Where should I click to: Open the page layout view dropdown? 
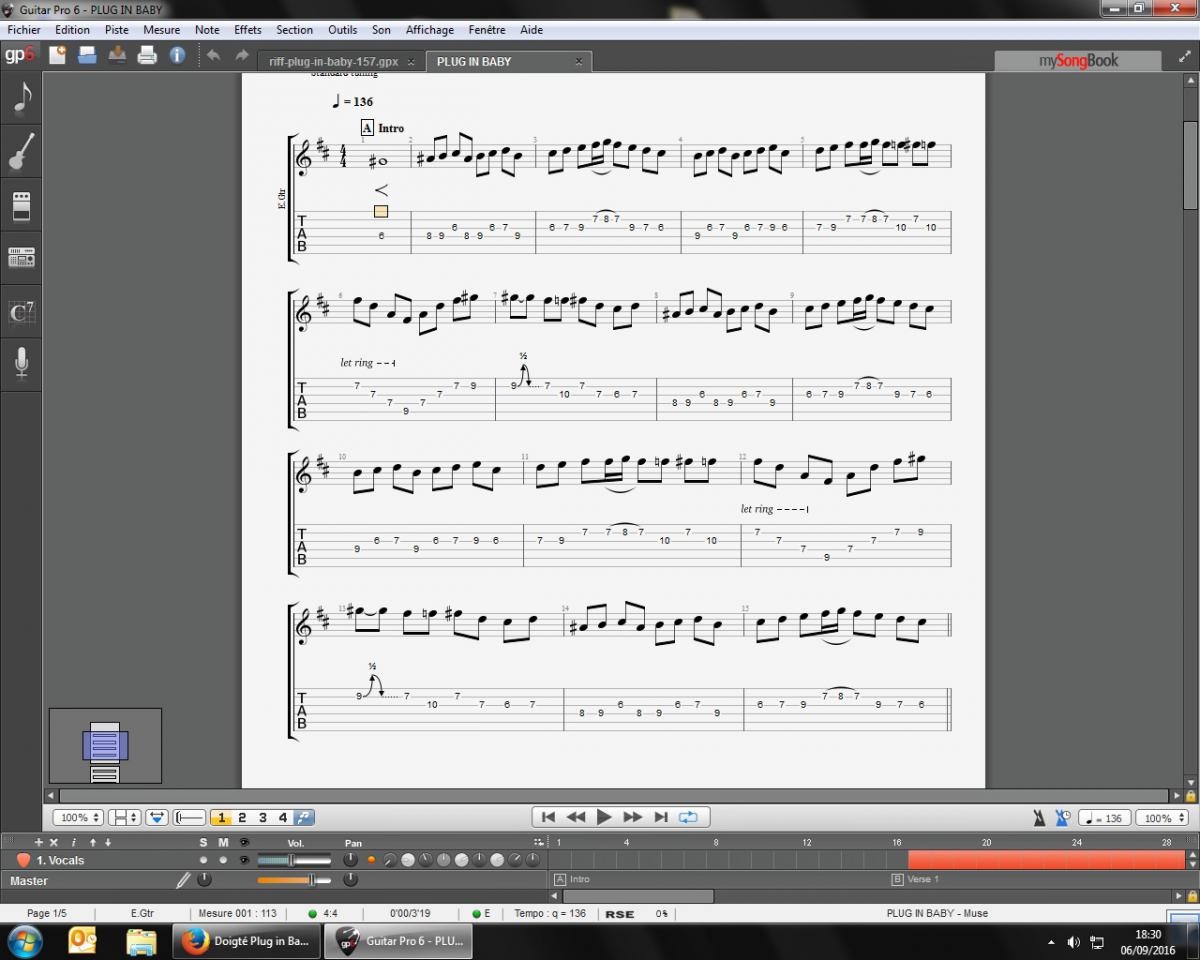(125, 817)
